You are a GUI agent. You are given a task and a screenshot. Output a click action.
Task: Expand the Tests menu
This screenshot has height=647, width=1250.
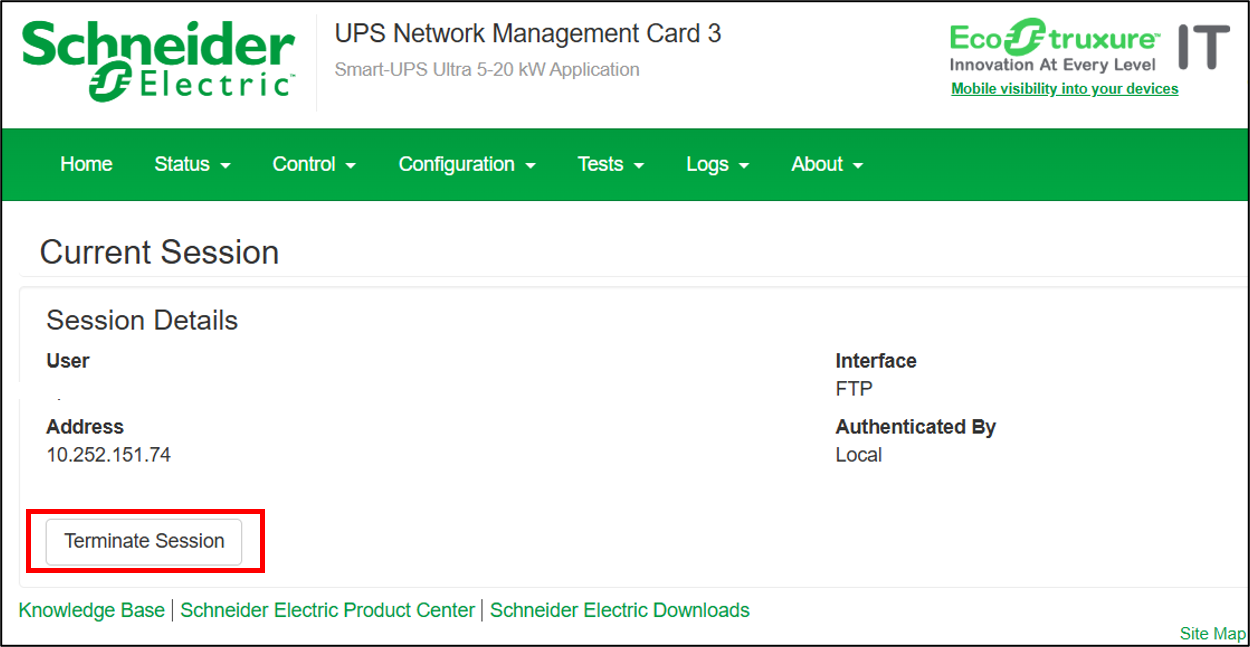pyautogui.click(x=610, y=164)
